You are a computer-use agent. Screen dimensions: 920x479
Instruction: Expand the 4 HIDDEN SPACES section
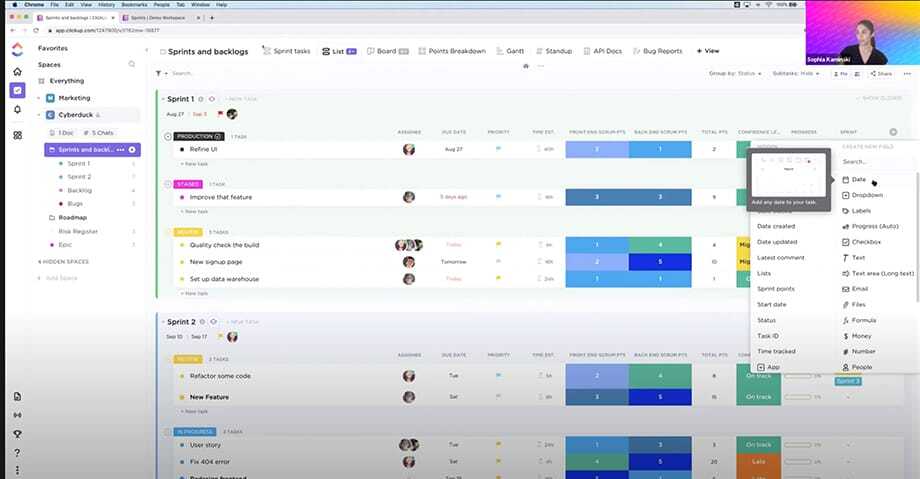[x=63, y=262]
